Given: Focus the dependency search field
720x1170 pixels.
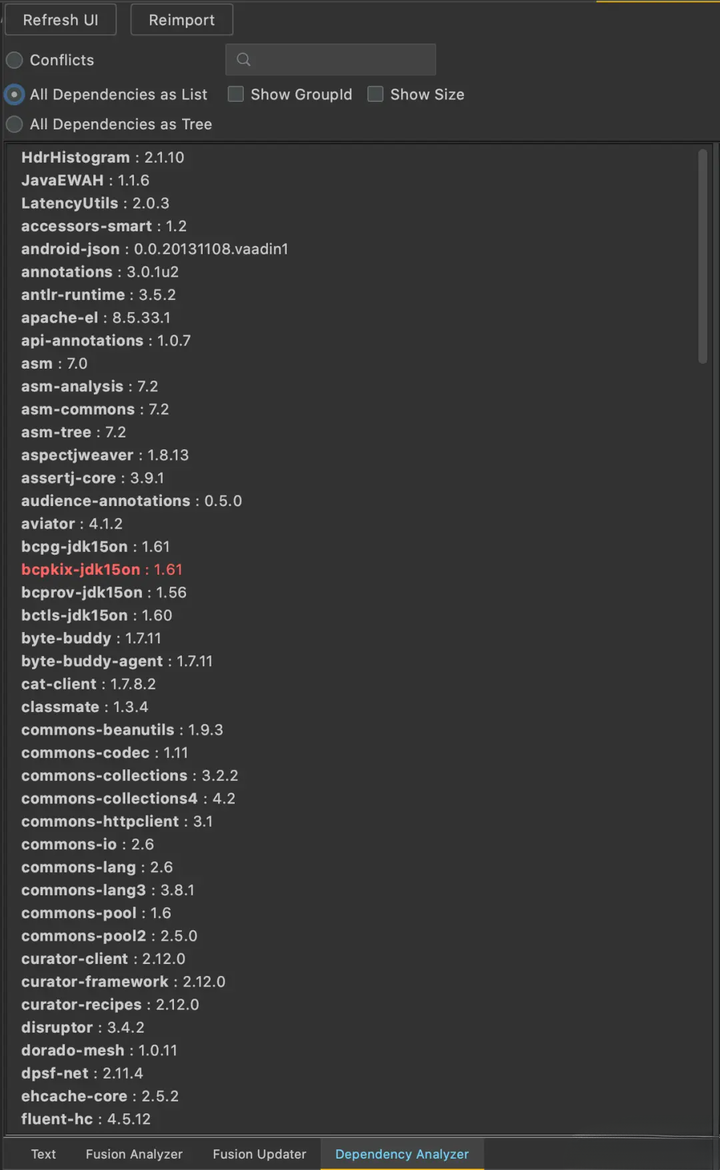Looking at the screenshot, I should (x=331, y=60).
